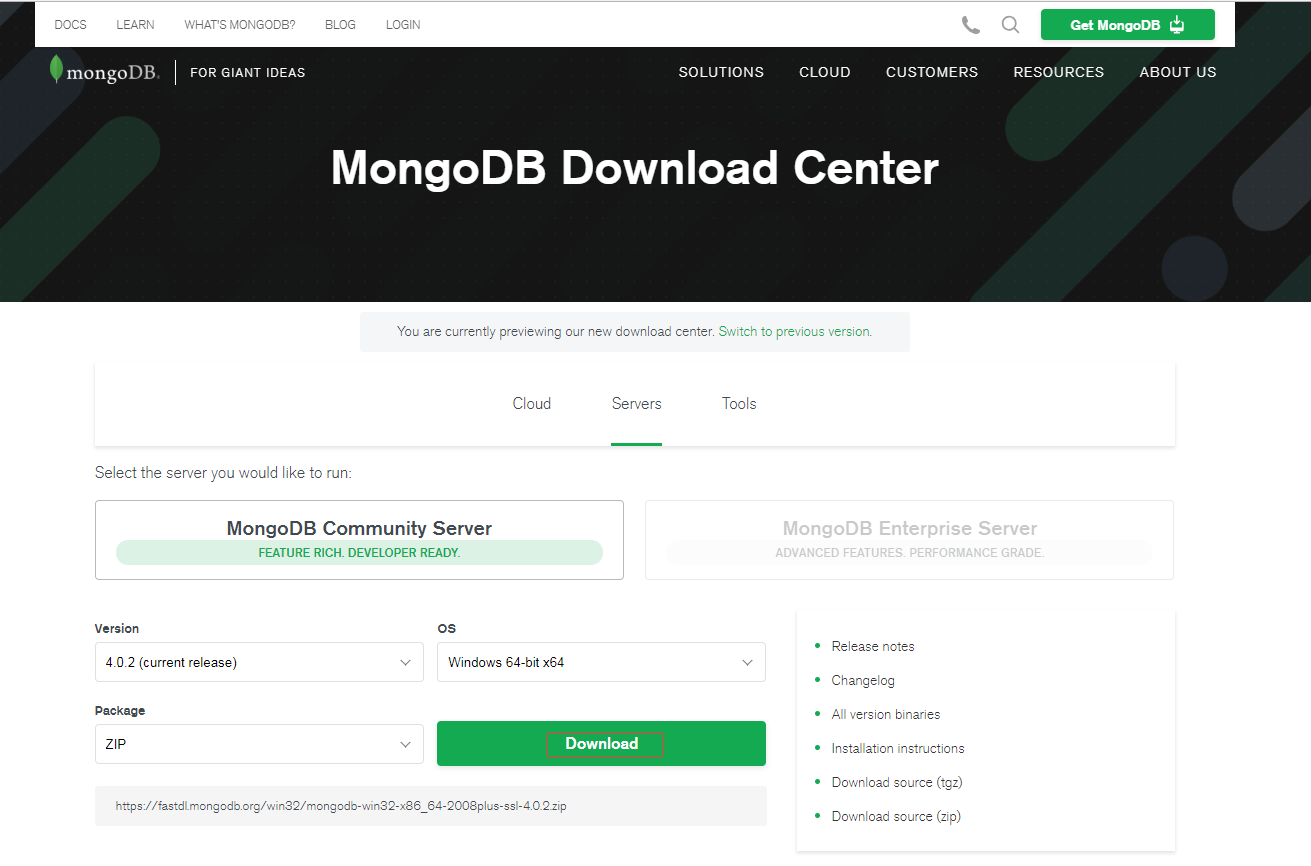
Task: Click Download source (tgz) link
Action: click(897, 782)
